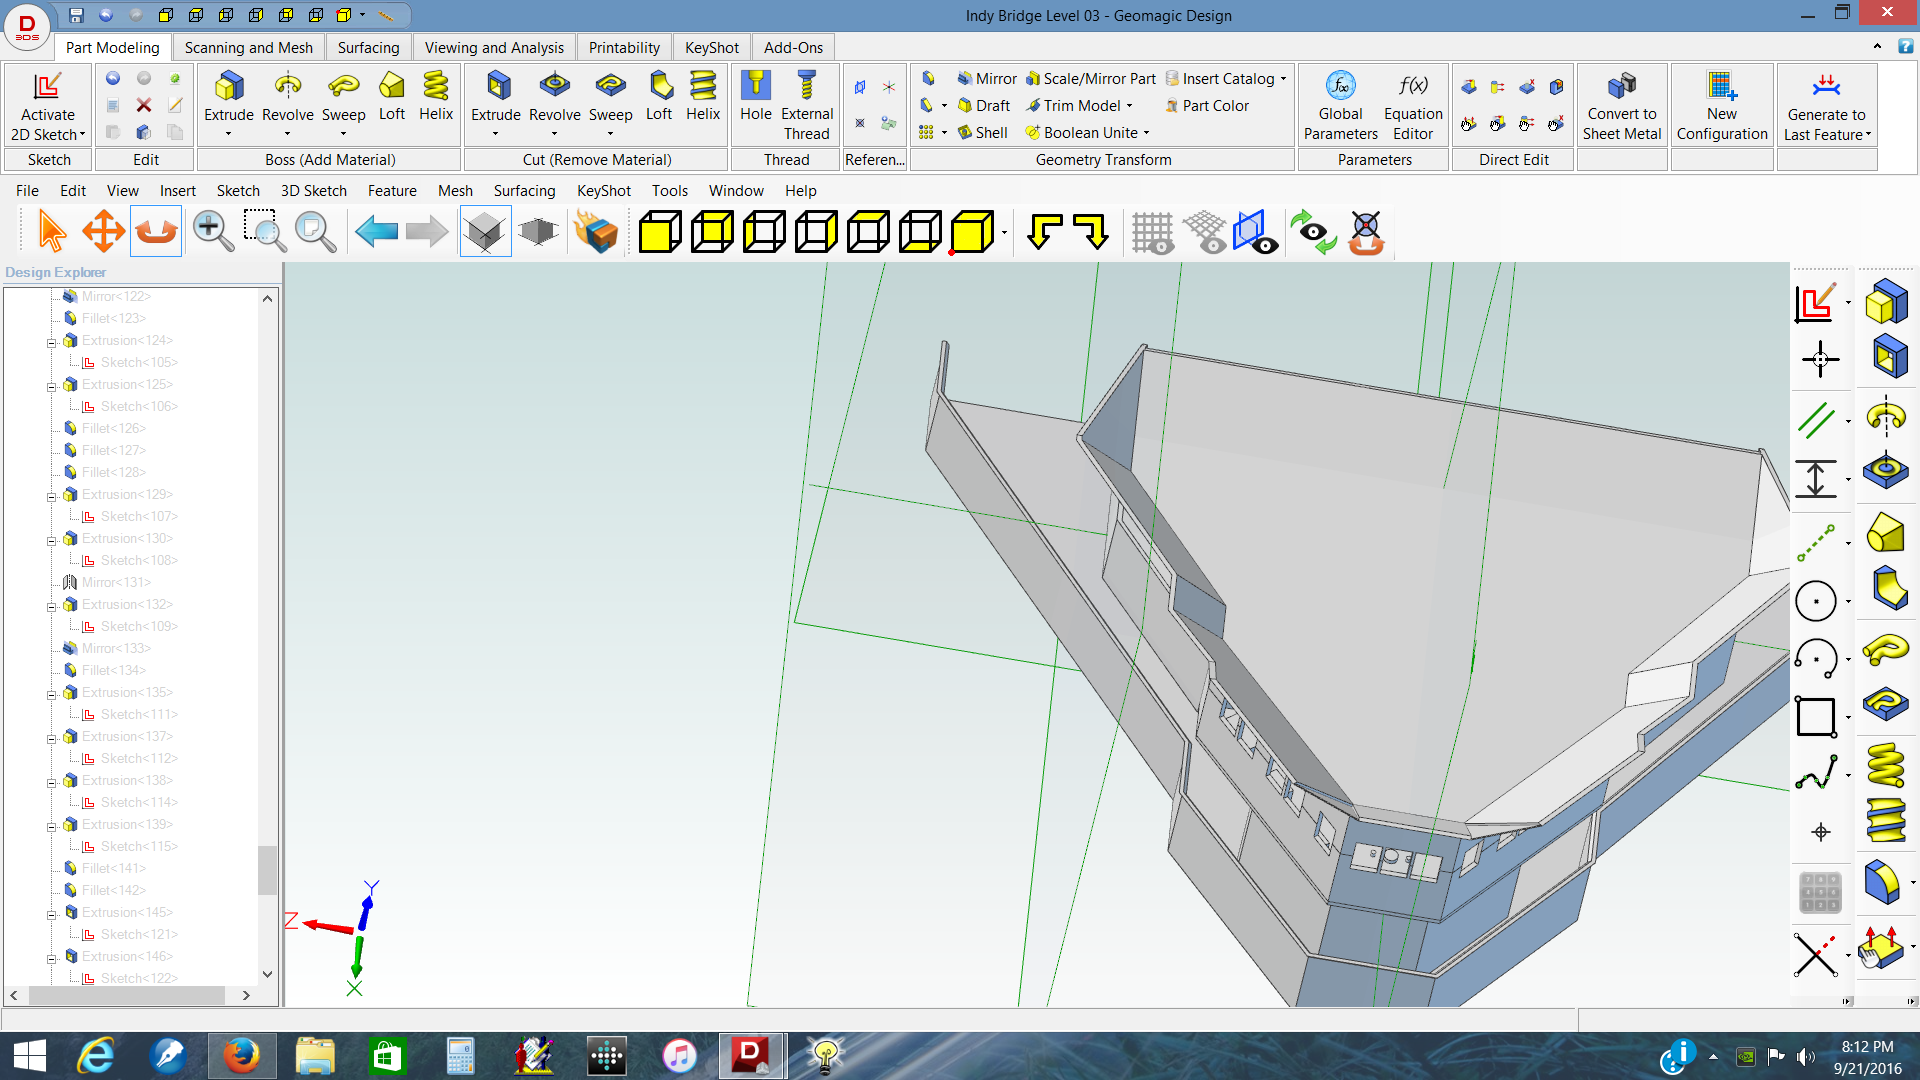Open Windows Start menu
The height and width of the screenshot is (1080, 1920).
coord(30,1056)
